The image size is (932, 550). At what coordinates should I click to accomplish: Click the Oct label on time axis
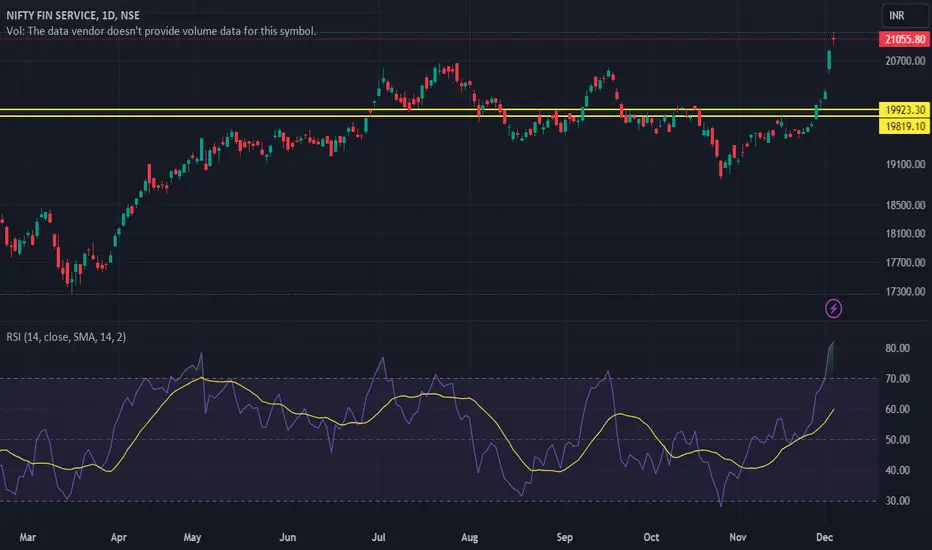[x=651, y=538]
